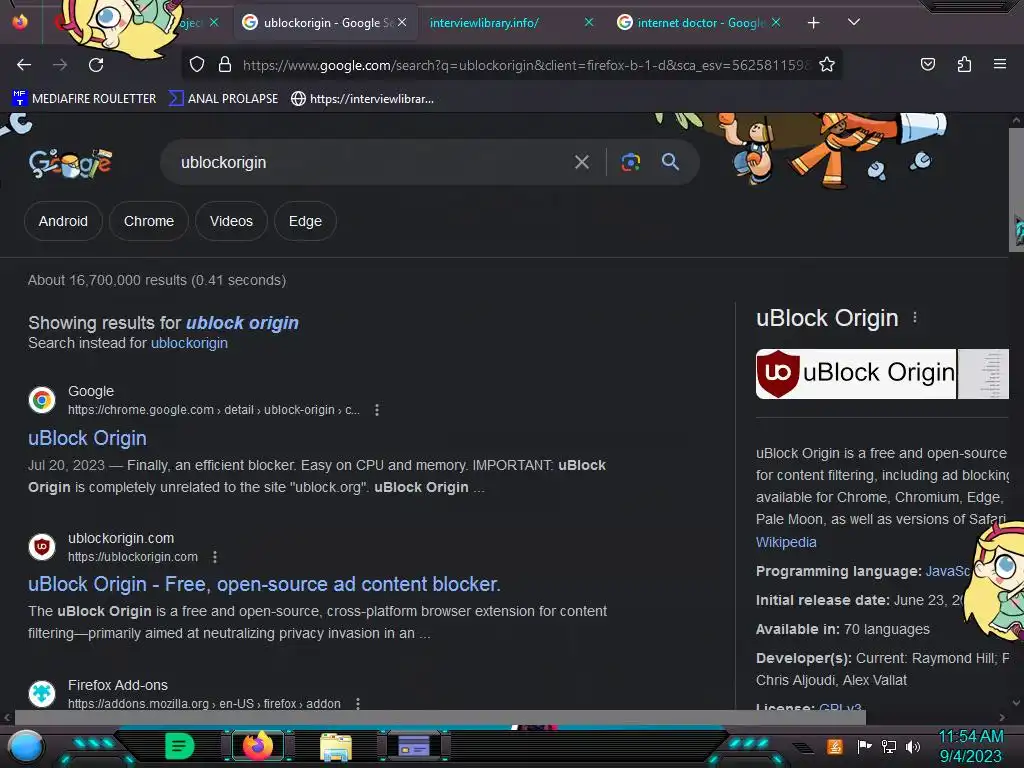Open the Google doodle logo
The width and height of the screenshot is (1024, 768).
click(x=70, y=163)
